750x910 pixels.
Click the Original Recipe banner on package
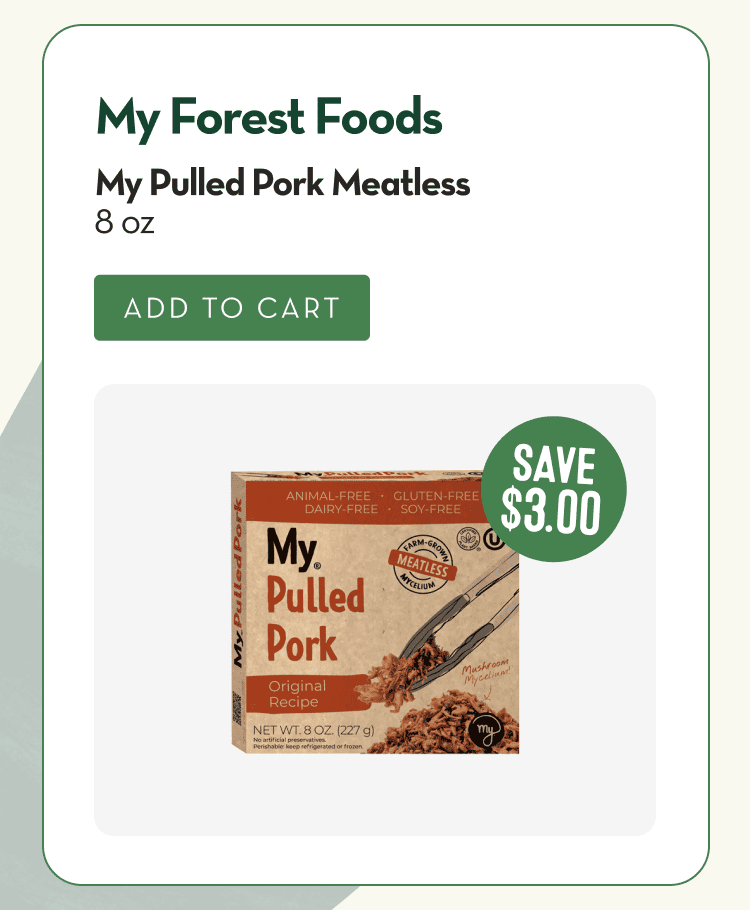[297, 690]
